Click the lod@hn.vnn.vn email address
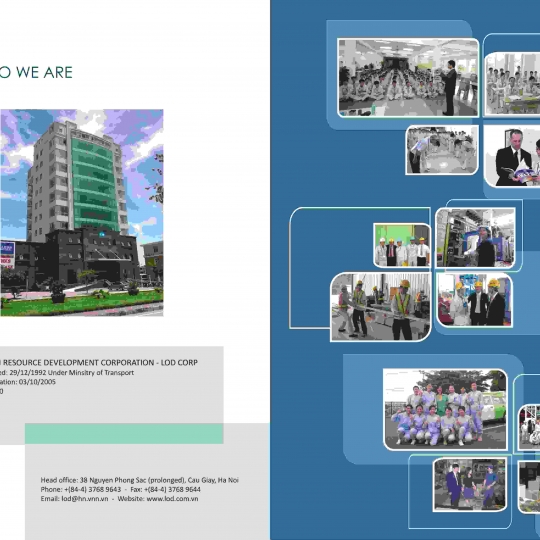The height and width of the screenshot is (540, 540). 85,499
